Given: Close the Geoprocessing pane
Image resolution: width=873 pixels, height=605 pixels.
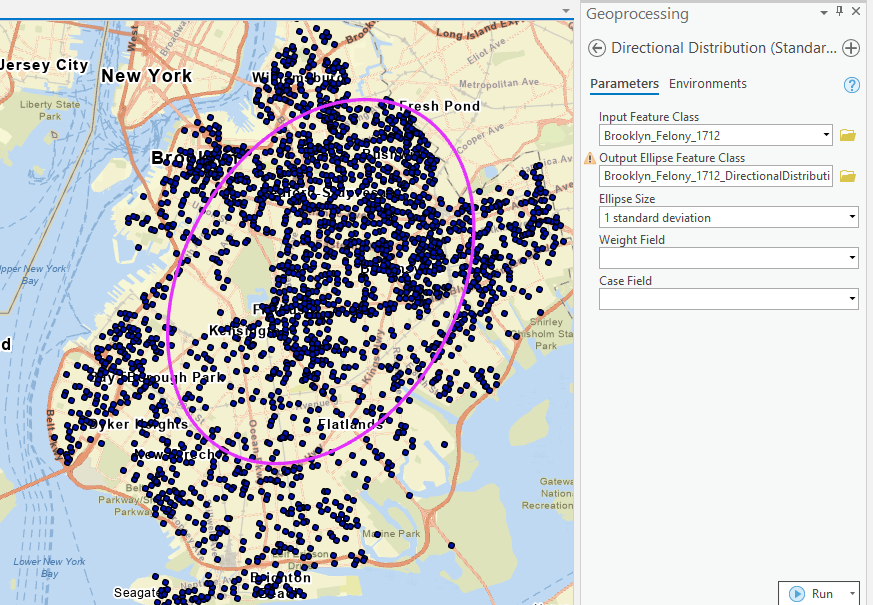Looking at the screenshot, I should point(856,12).
